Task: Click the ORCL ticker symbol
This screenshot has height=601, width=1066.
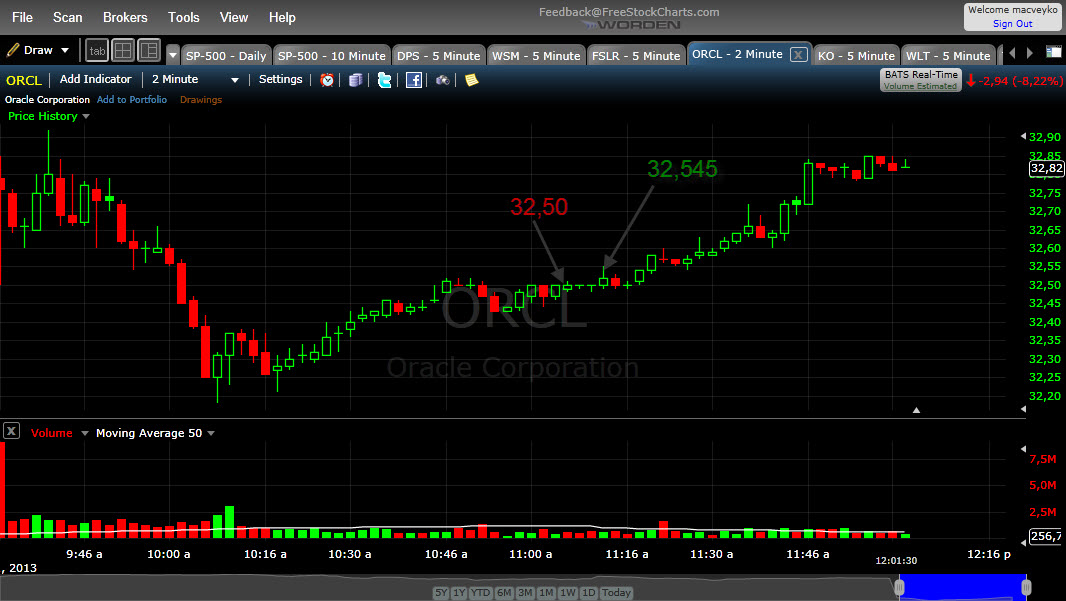Action: 24,80
